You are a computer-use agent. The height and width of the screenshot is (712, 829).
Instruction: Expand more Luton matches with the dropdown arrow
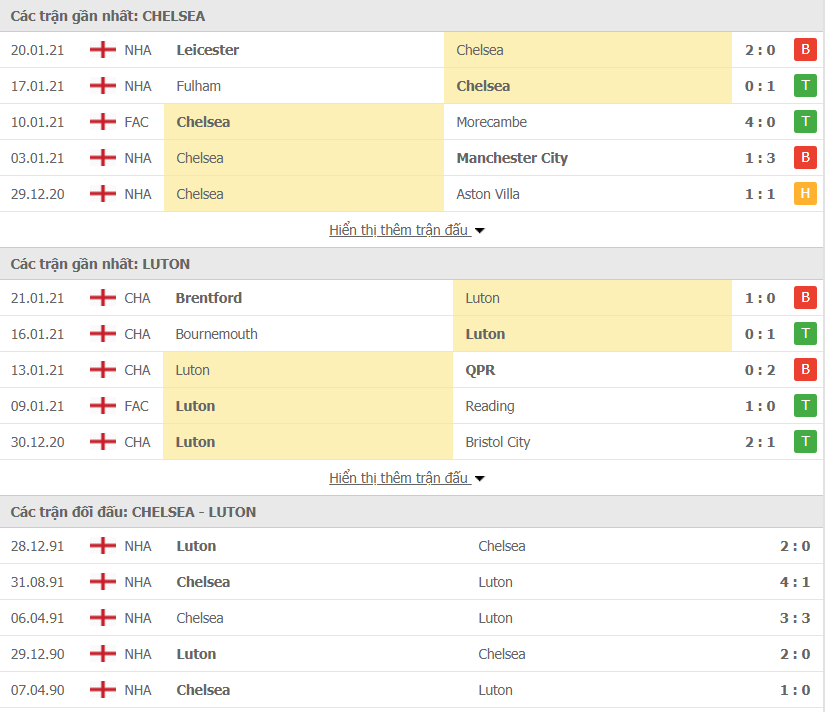tap(480, 479)
